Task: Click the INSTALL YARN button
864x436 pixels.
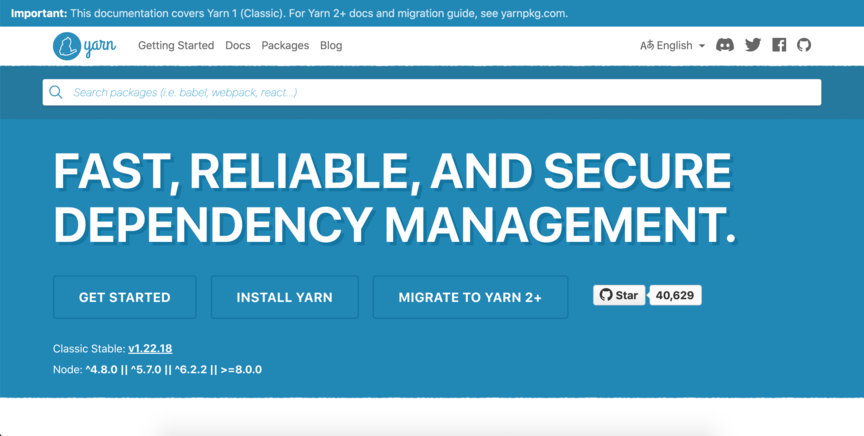Action: [x=284, y=297]
